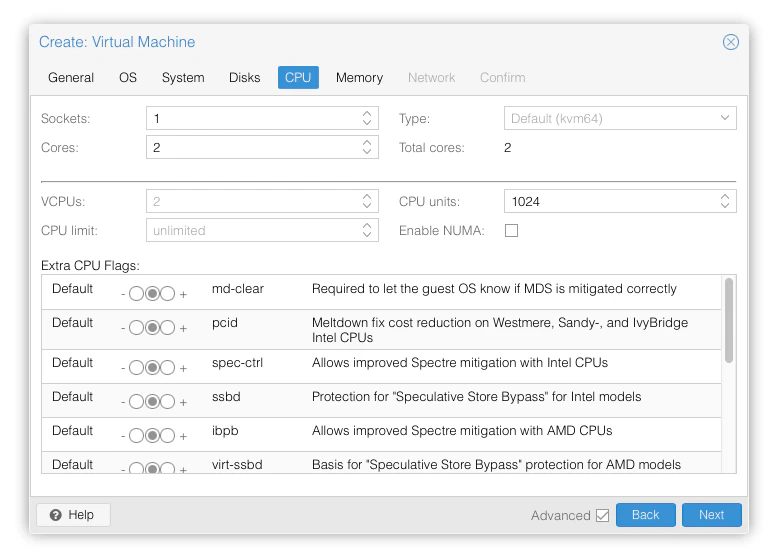The height and width of the screenshot is (560, 777).
Task: Toggle the Advanced checkbox
Action: [602, 515]
